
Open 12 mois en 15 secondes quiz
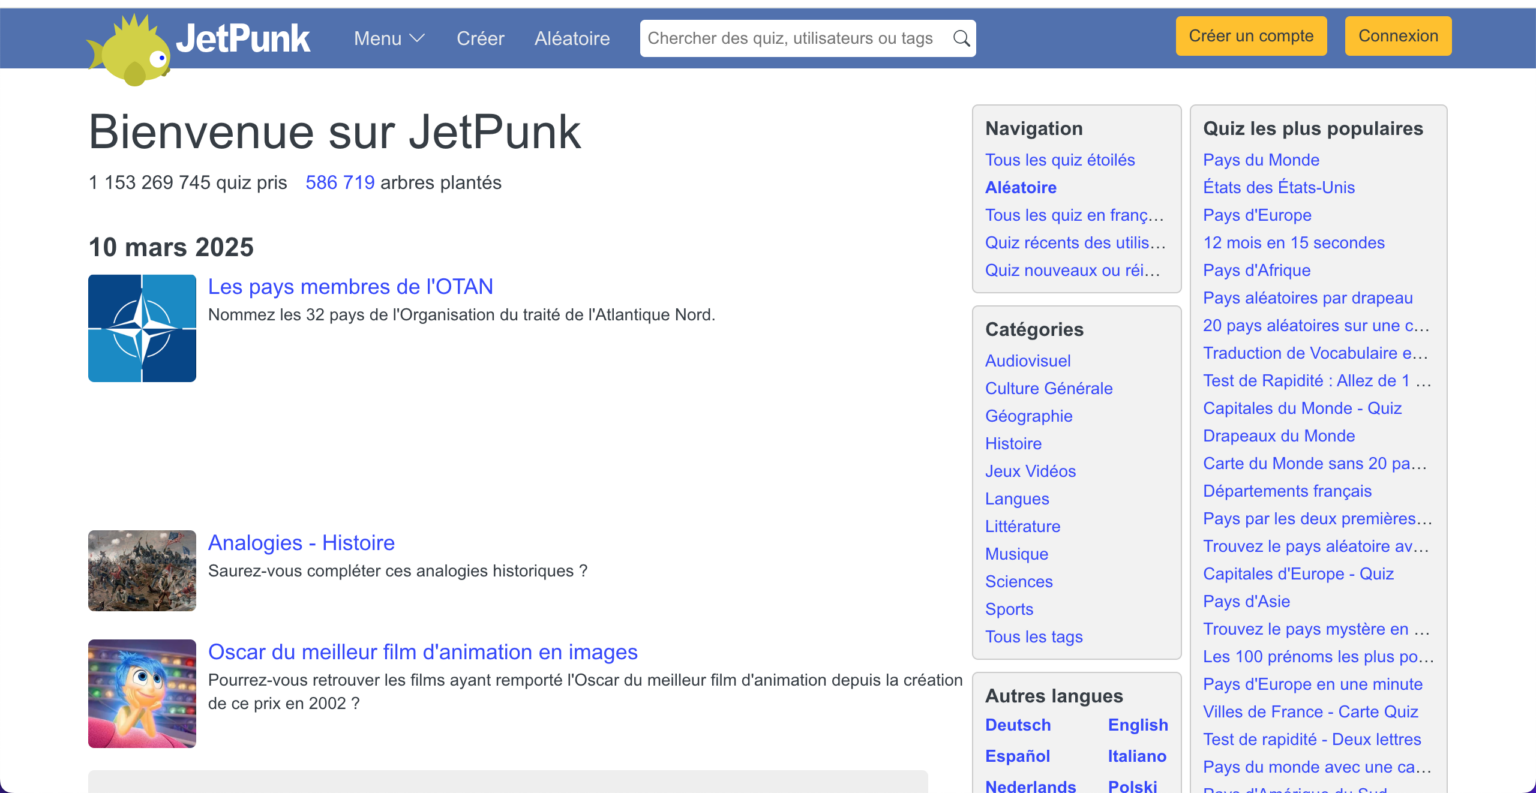click(1294, 243)
